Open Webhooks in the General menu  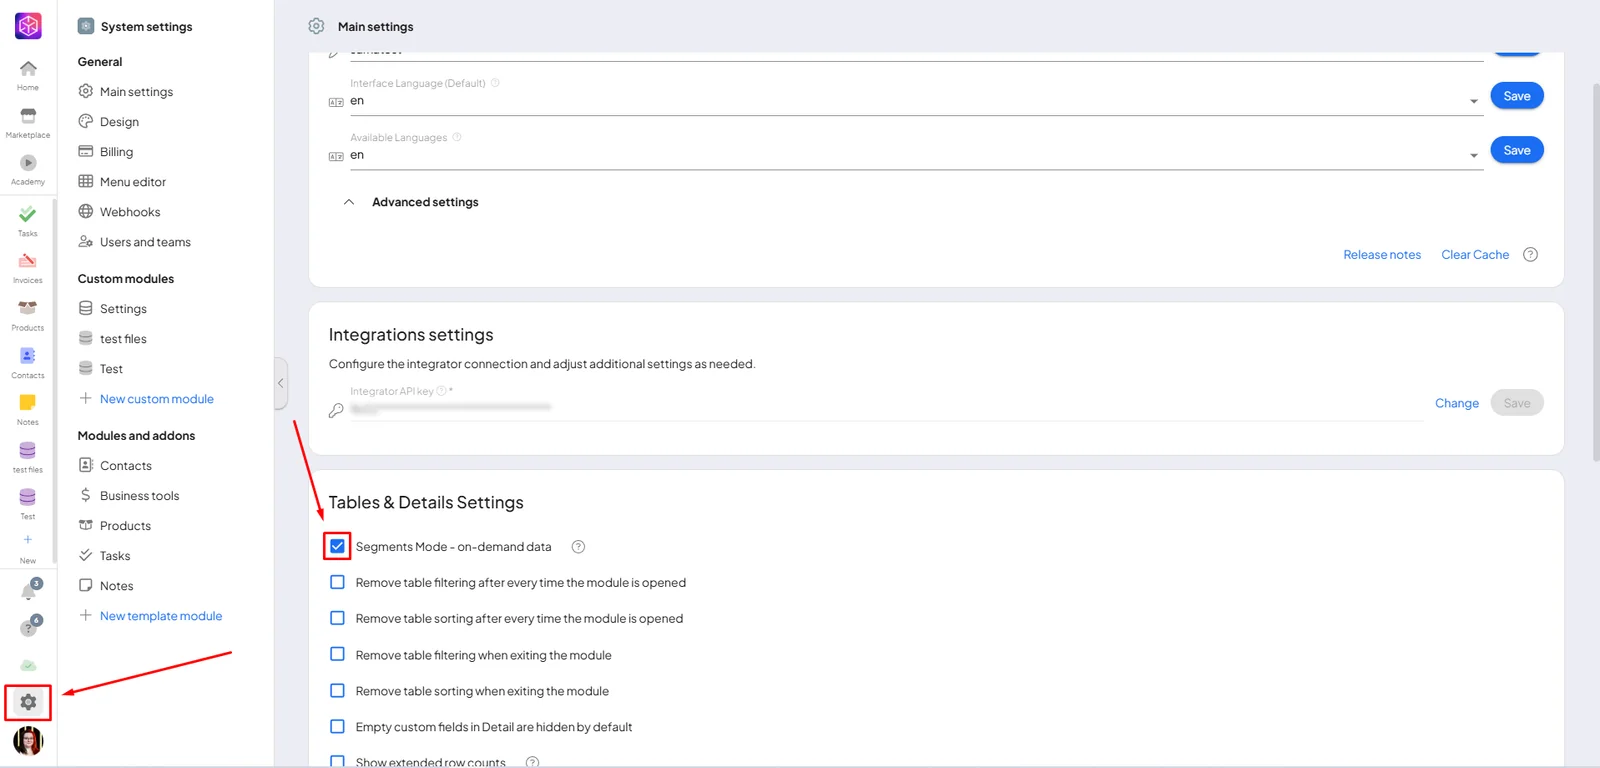(130, 212)
